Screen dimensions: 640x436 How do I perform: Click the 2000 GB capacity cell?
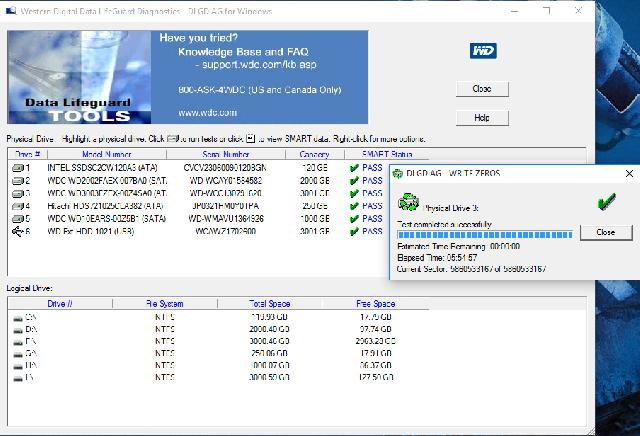314,181
